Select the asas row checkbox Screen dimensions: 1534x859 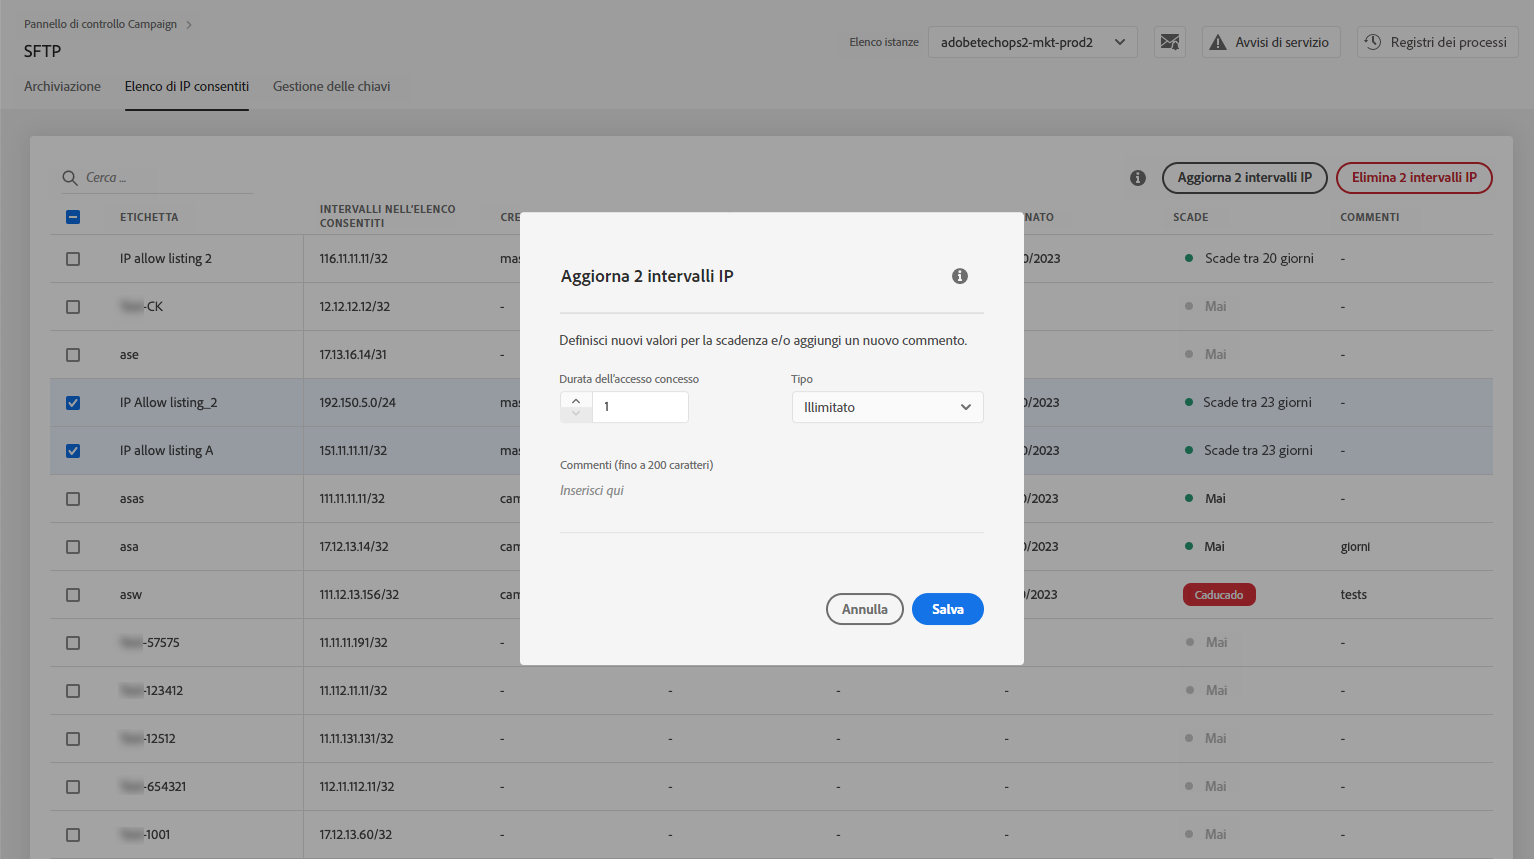click(x=73, y=499)
